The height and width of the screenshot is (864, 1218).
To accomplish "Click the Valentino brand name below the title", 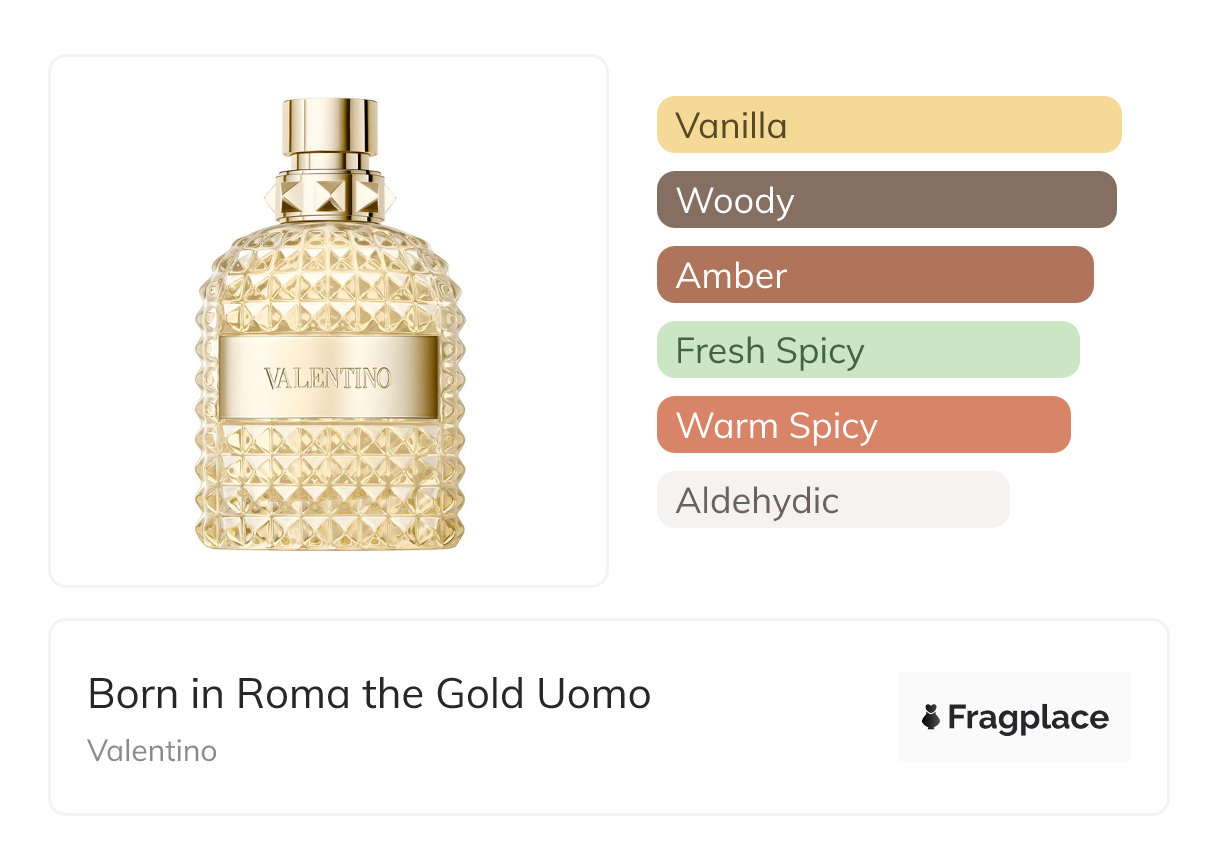I will click(152, 750).
